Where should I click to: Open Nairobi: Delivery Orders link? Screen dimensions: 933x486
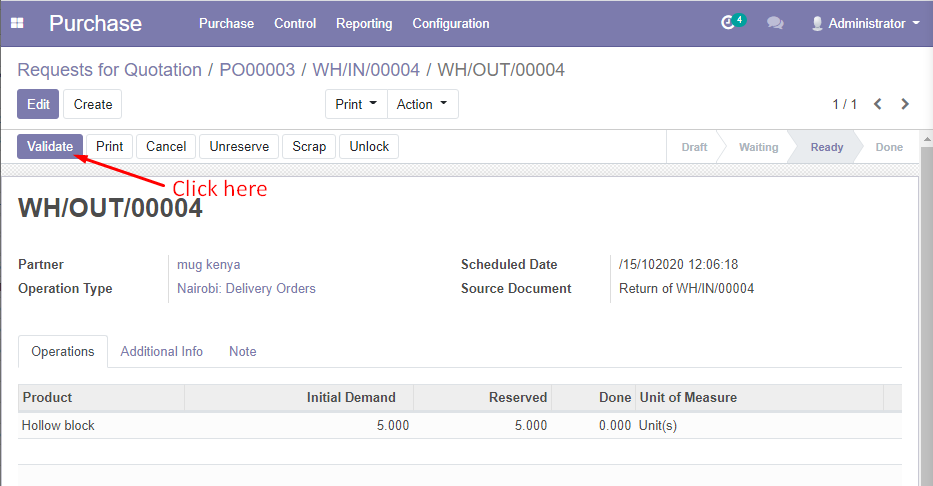(x=246, y=289)
